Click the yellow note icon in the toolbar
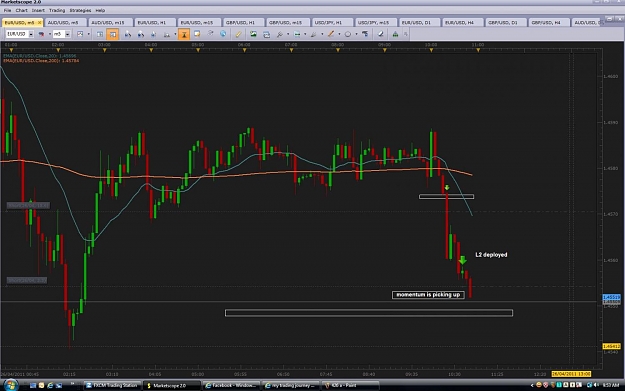625x391 pixels. tap(197, 34)
